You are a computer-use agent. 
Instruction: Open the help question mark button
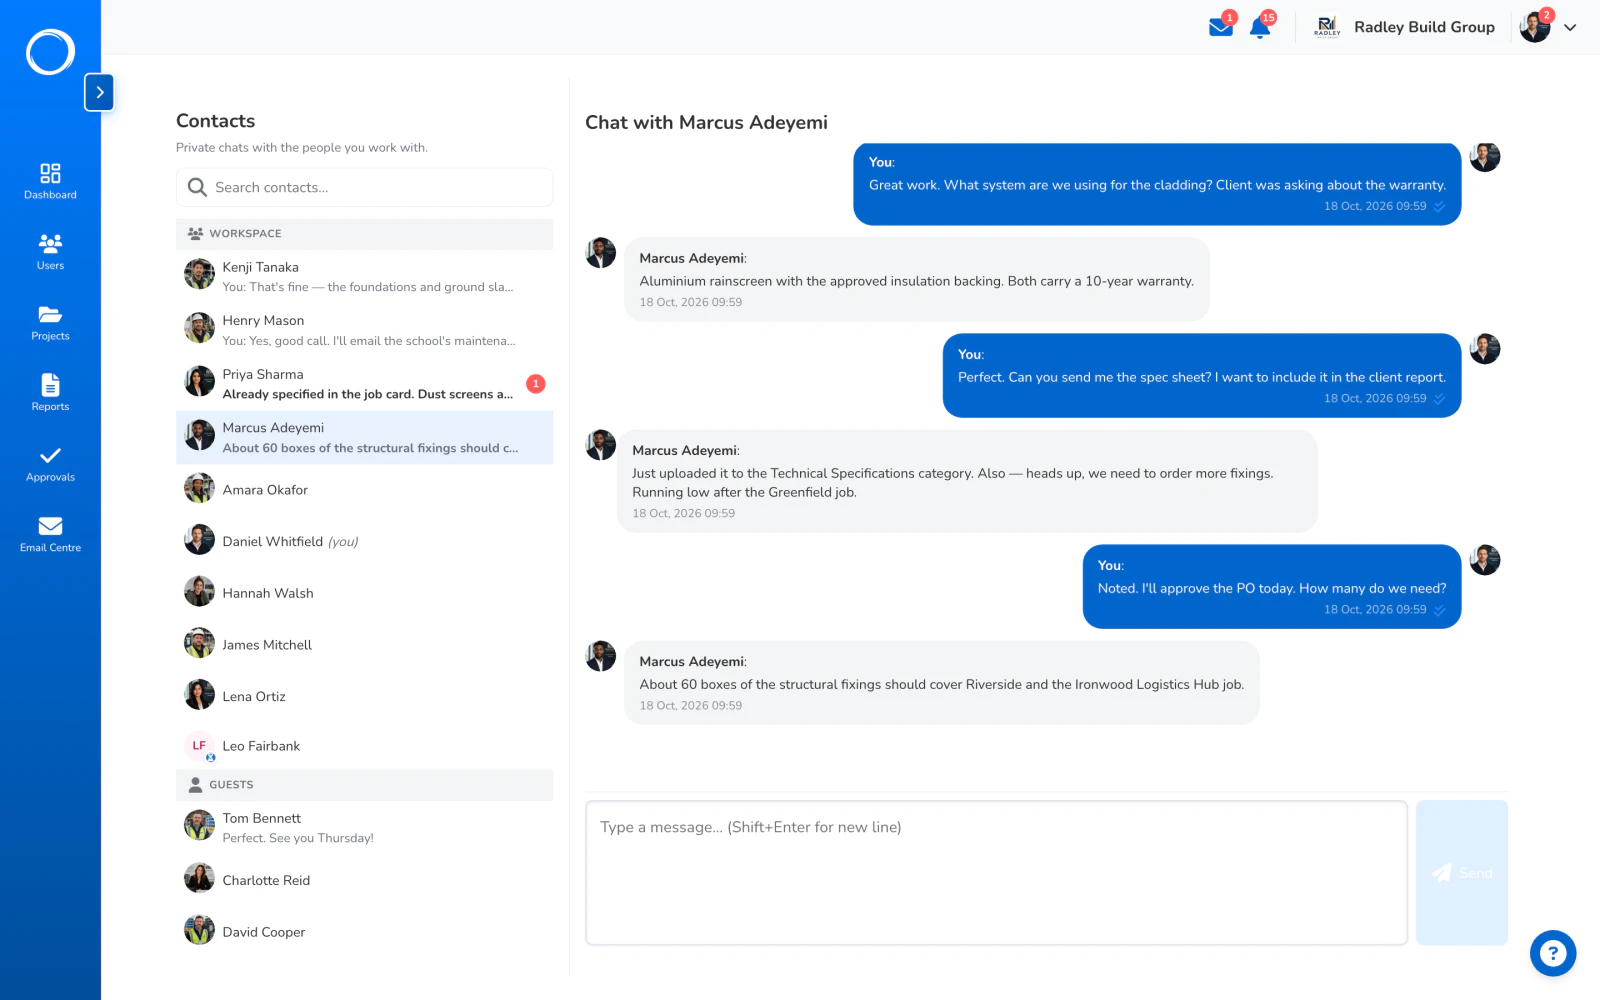coord(1553,953)
